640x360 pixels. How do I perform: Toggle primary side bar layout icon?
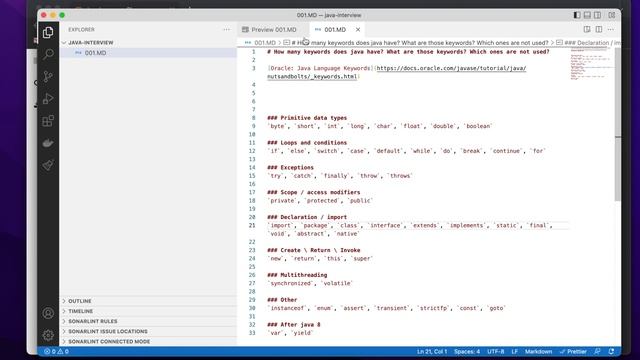click(577, 15)
